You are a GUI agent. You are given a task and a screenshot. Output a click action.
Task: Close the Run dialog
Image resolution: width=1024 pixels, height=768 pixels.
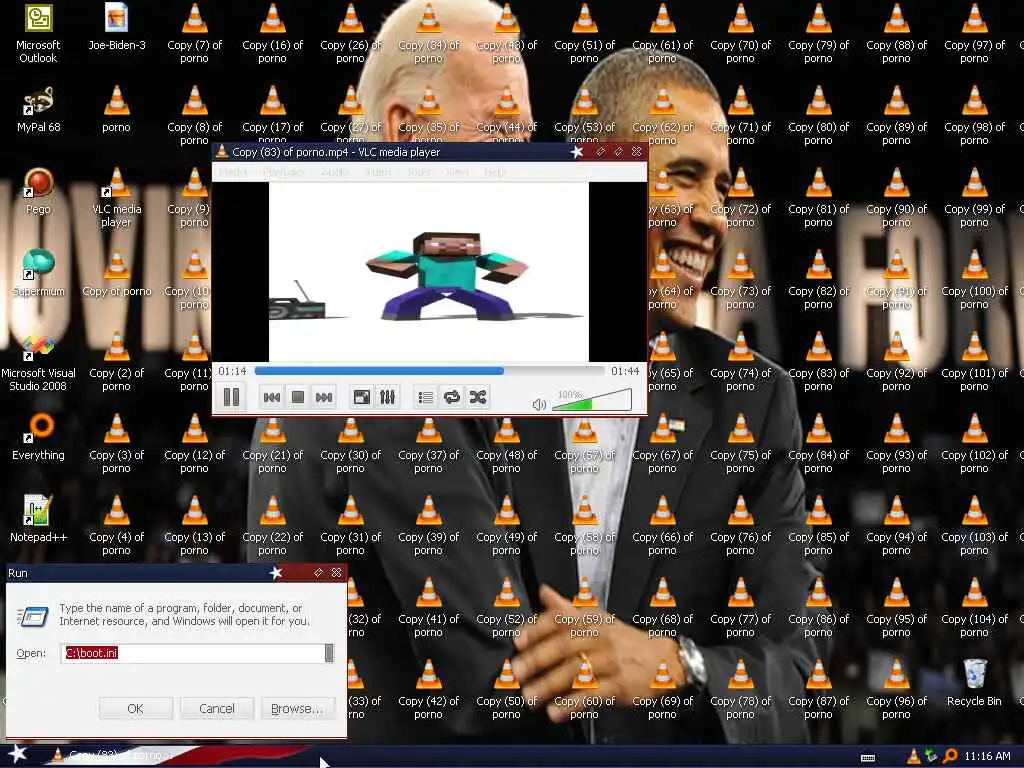(336, 573)
